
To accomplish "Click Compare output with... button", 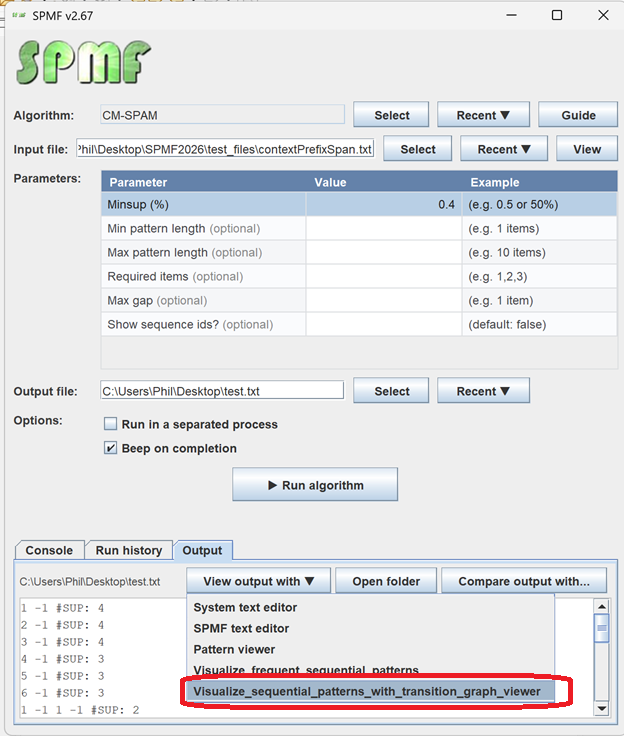I will (524, 581).
